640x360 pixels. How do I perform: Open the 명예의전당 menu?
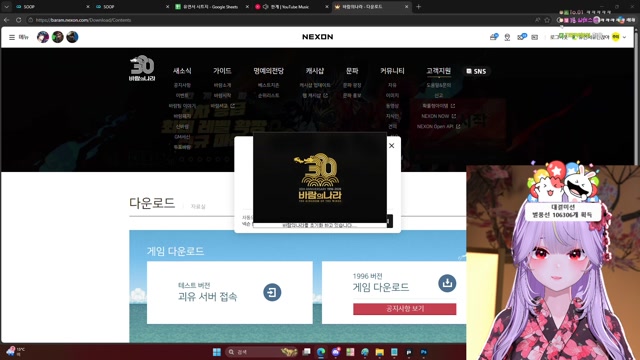pyautogui.click(x=268, y=71)
